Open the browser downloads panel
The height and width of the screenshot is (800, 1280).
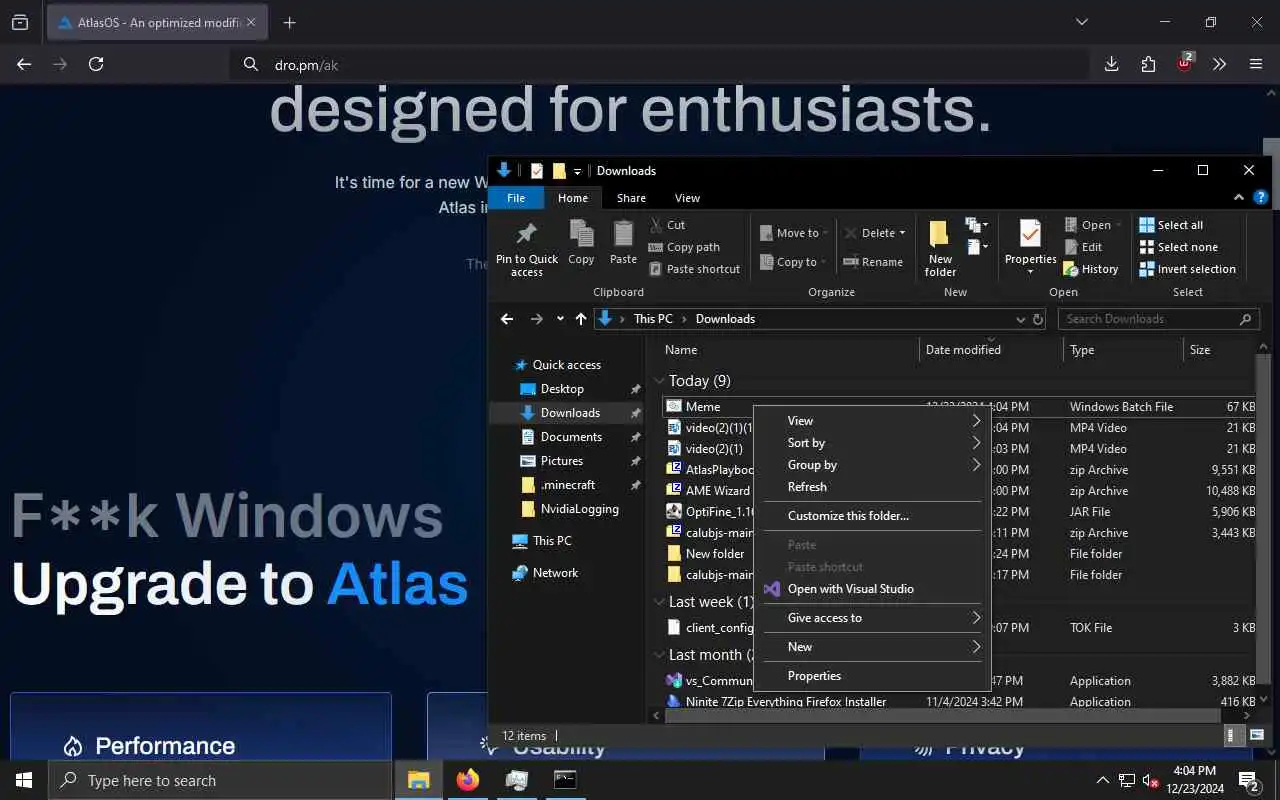pos(1111,64)
